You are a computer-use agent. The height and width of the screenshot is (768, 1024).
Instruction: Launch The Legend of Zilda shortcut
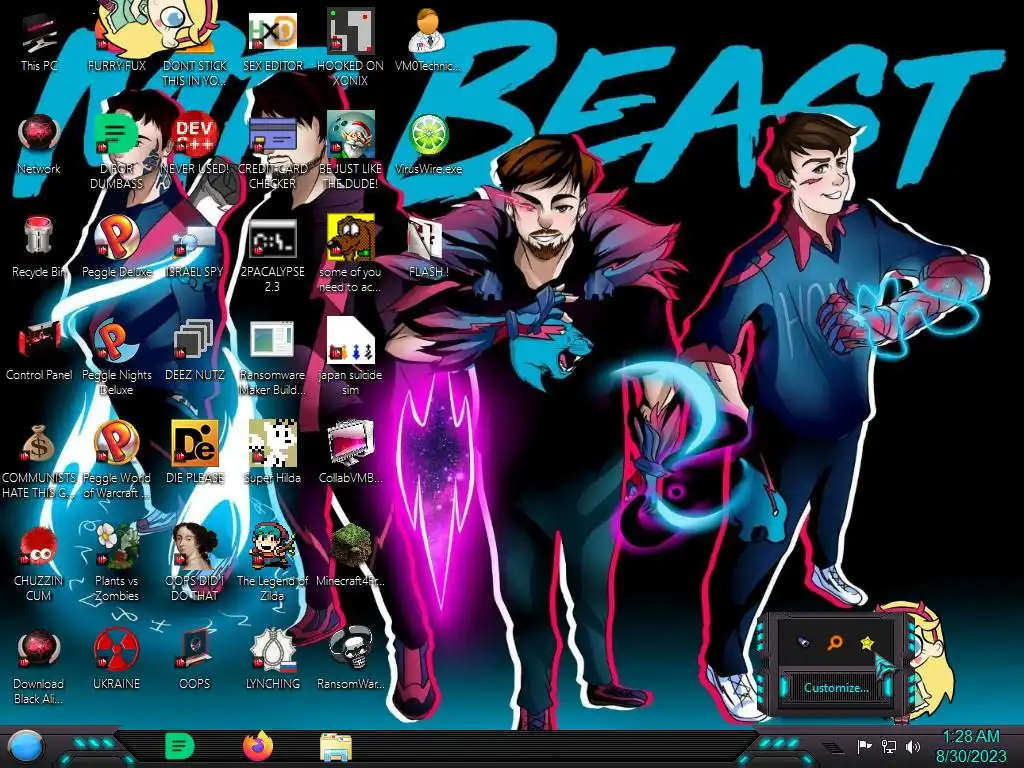coord(272,546)
